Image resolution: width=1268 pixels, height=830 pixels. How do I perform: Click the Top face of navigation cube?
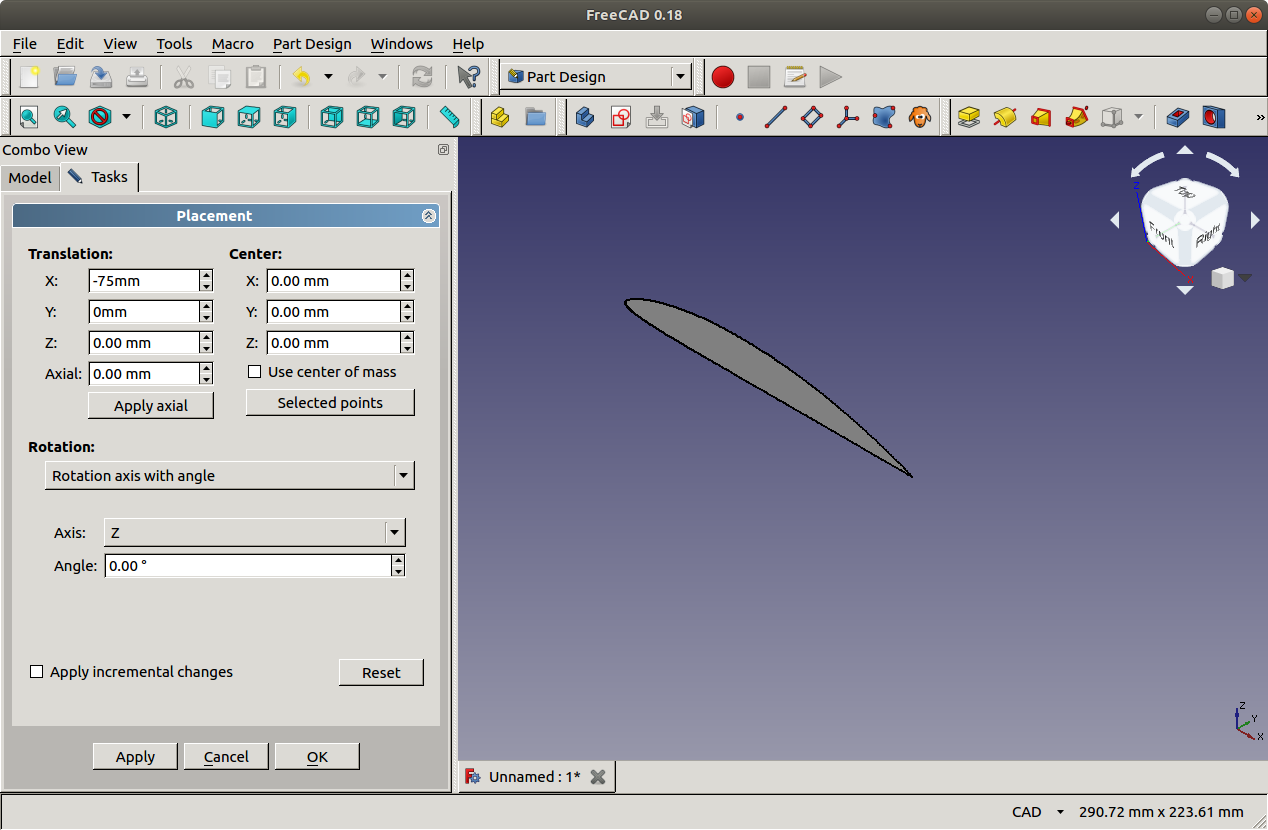(1185, 193)
